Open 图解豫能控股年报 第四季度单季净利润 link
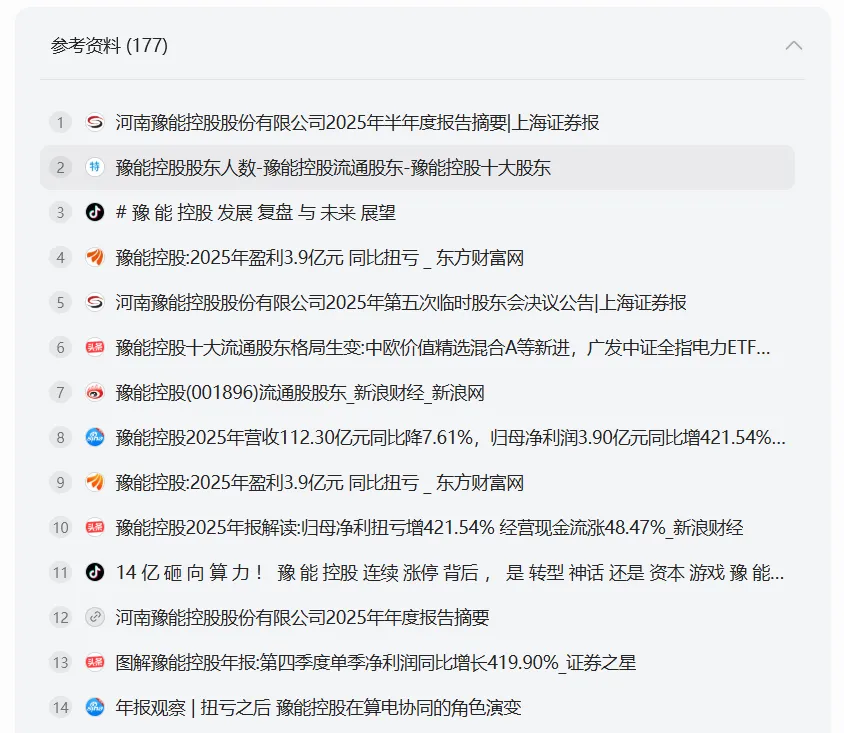 (x=375, y=662)
